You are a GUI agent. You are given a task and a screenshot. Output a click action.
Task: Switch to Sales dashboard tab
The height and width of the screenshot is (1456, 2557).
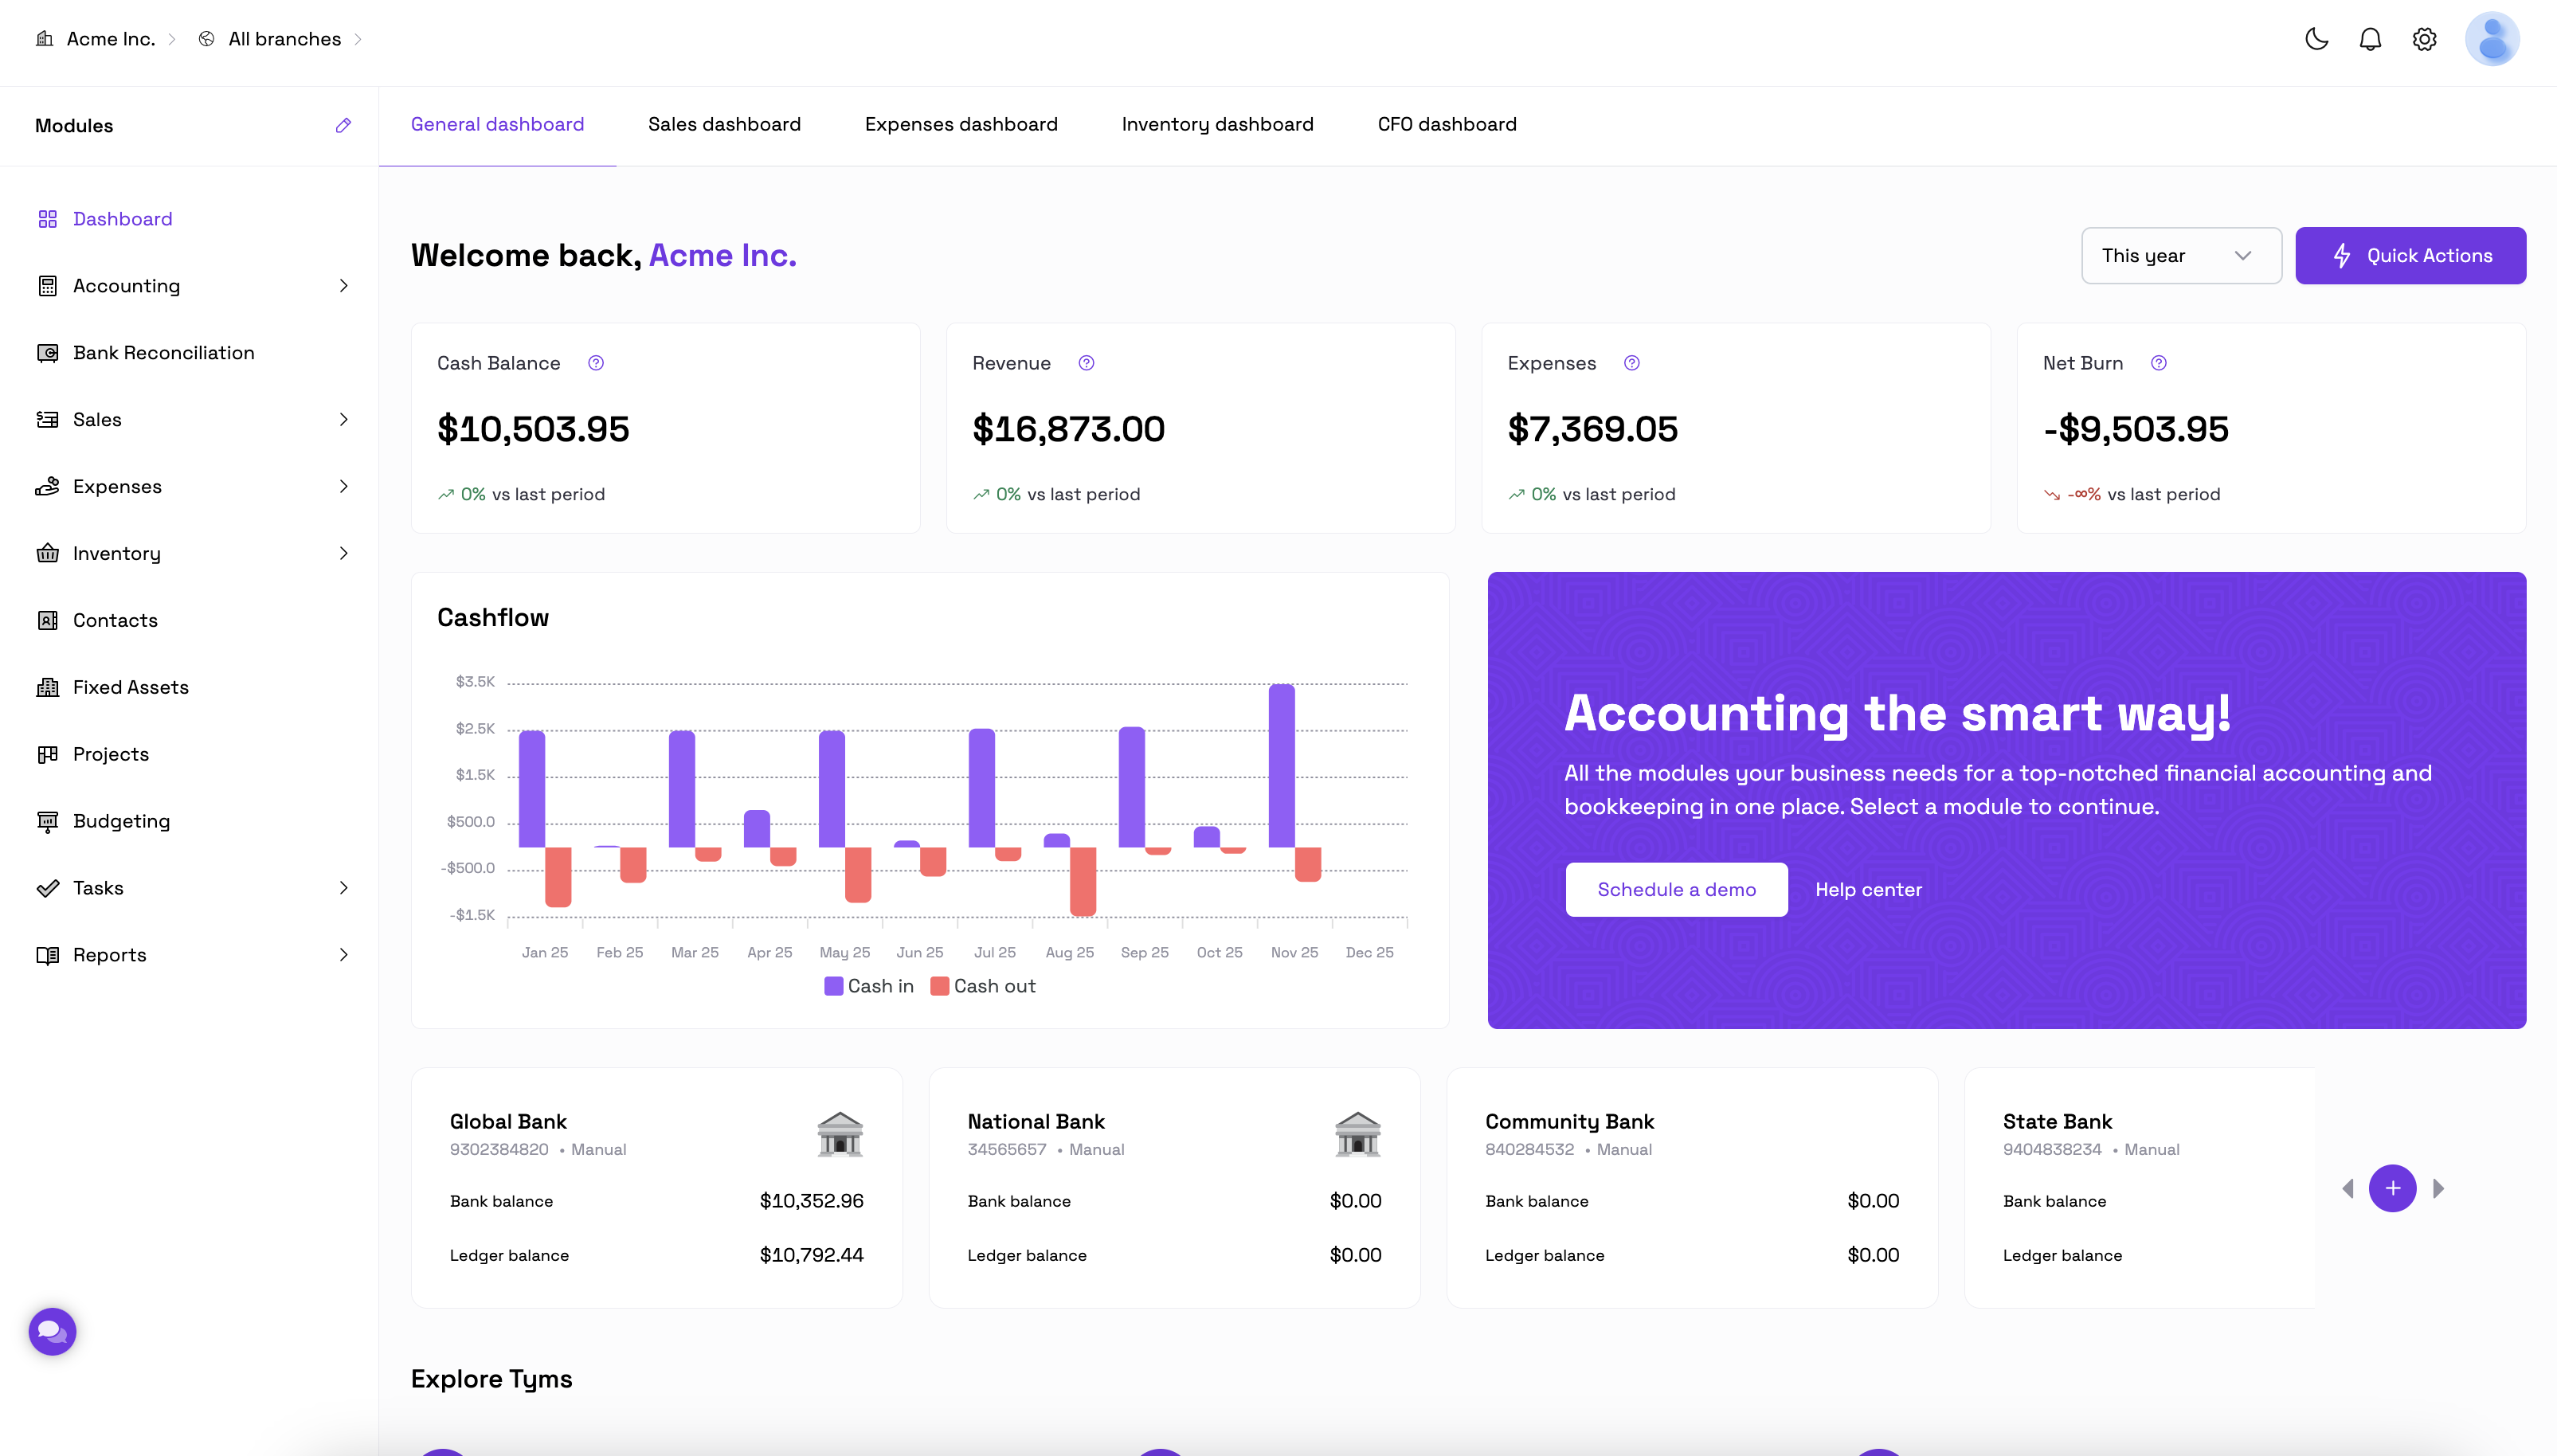724,124
